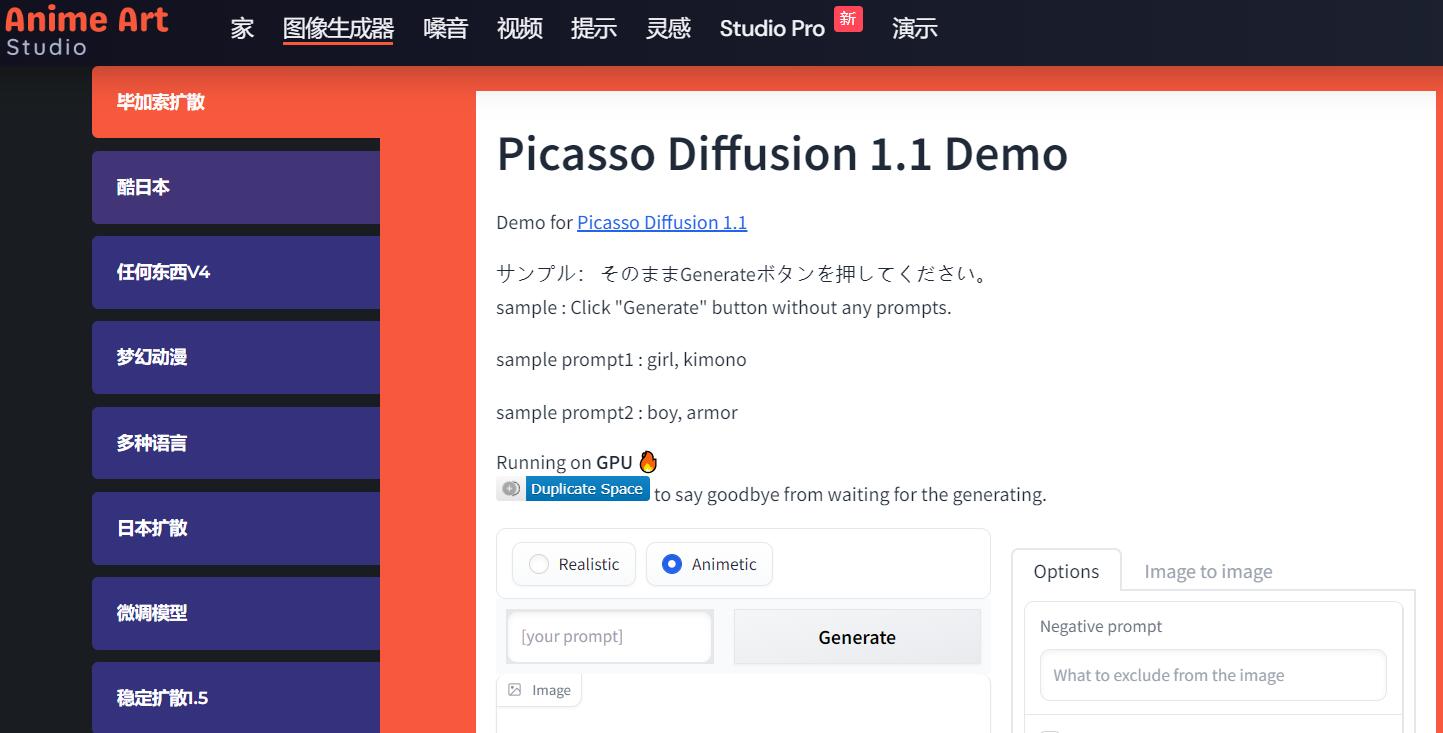This screenshot has width=1443, height=733.
Task: Focus the Negative prompt input field
Action: [1213, 675]
